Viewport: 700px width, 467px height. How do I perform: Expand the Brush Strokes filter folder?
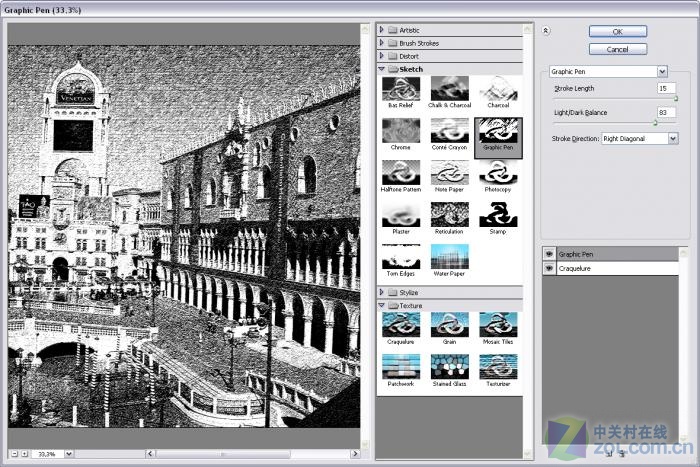[382, 43]
